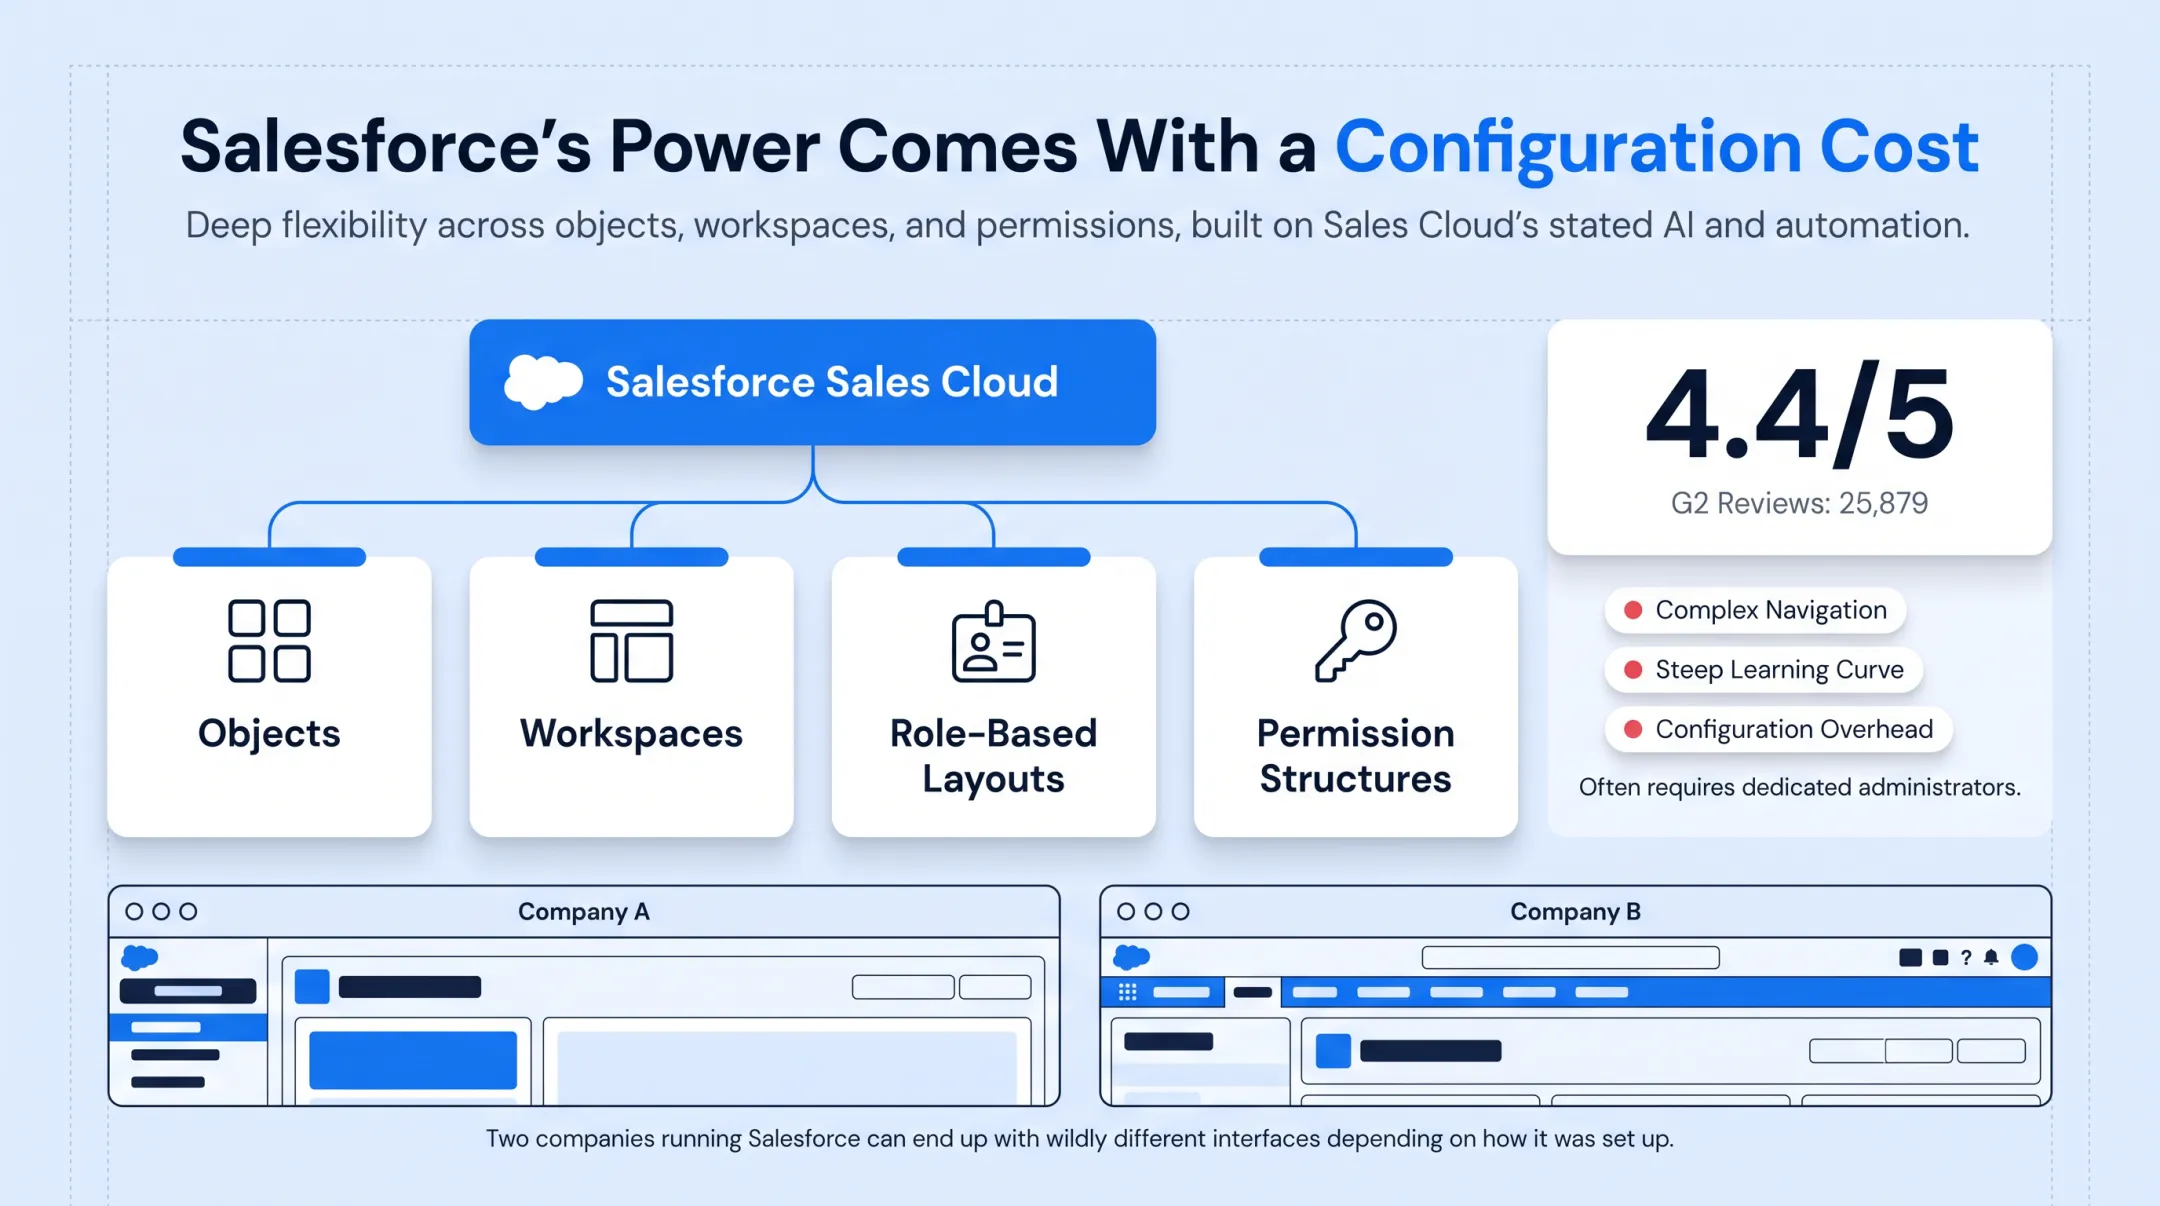The height and width of the screenshot is (1206, 2160).
Task: Click the 'Objects' card label
Action: tap(269, 733)
